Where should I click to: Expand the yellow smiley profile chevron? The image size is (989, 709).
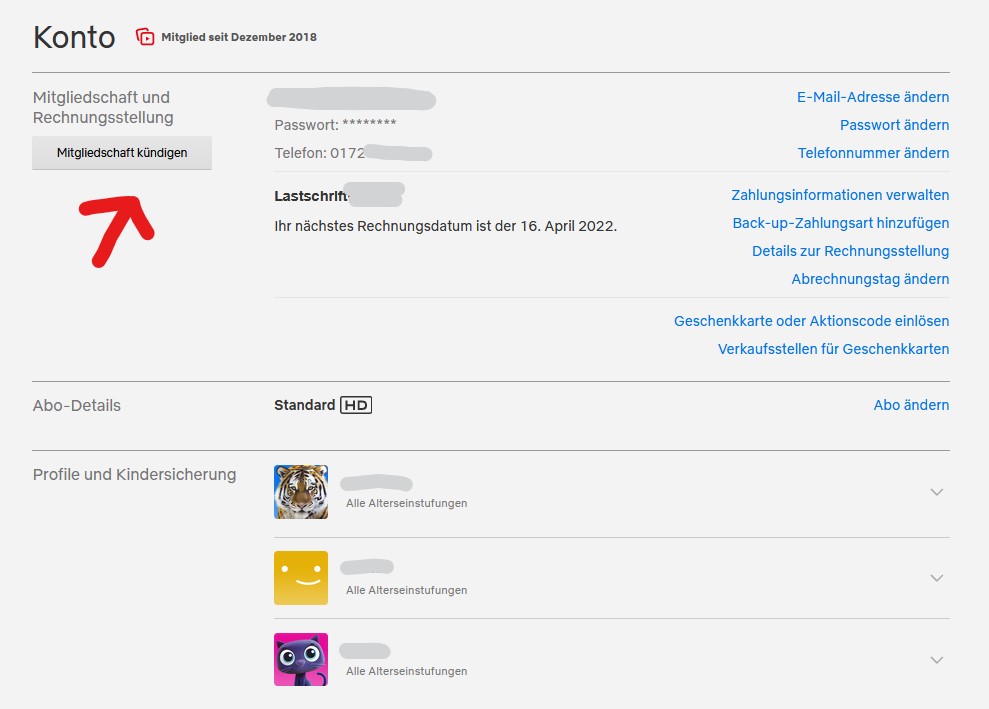(936, 578)
